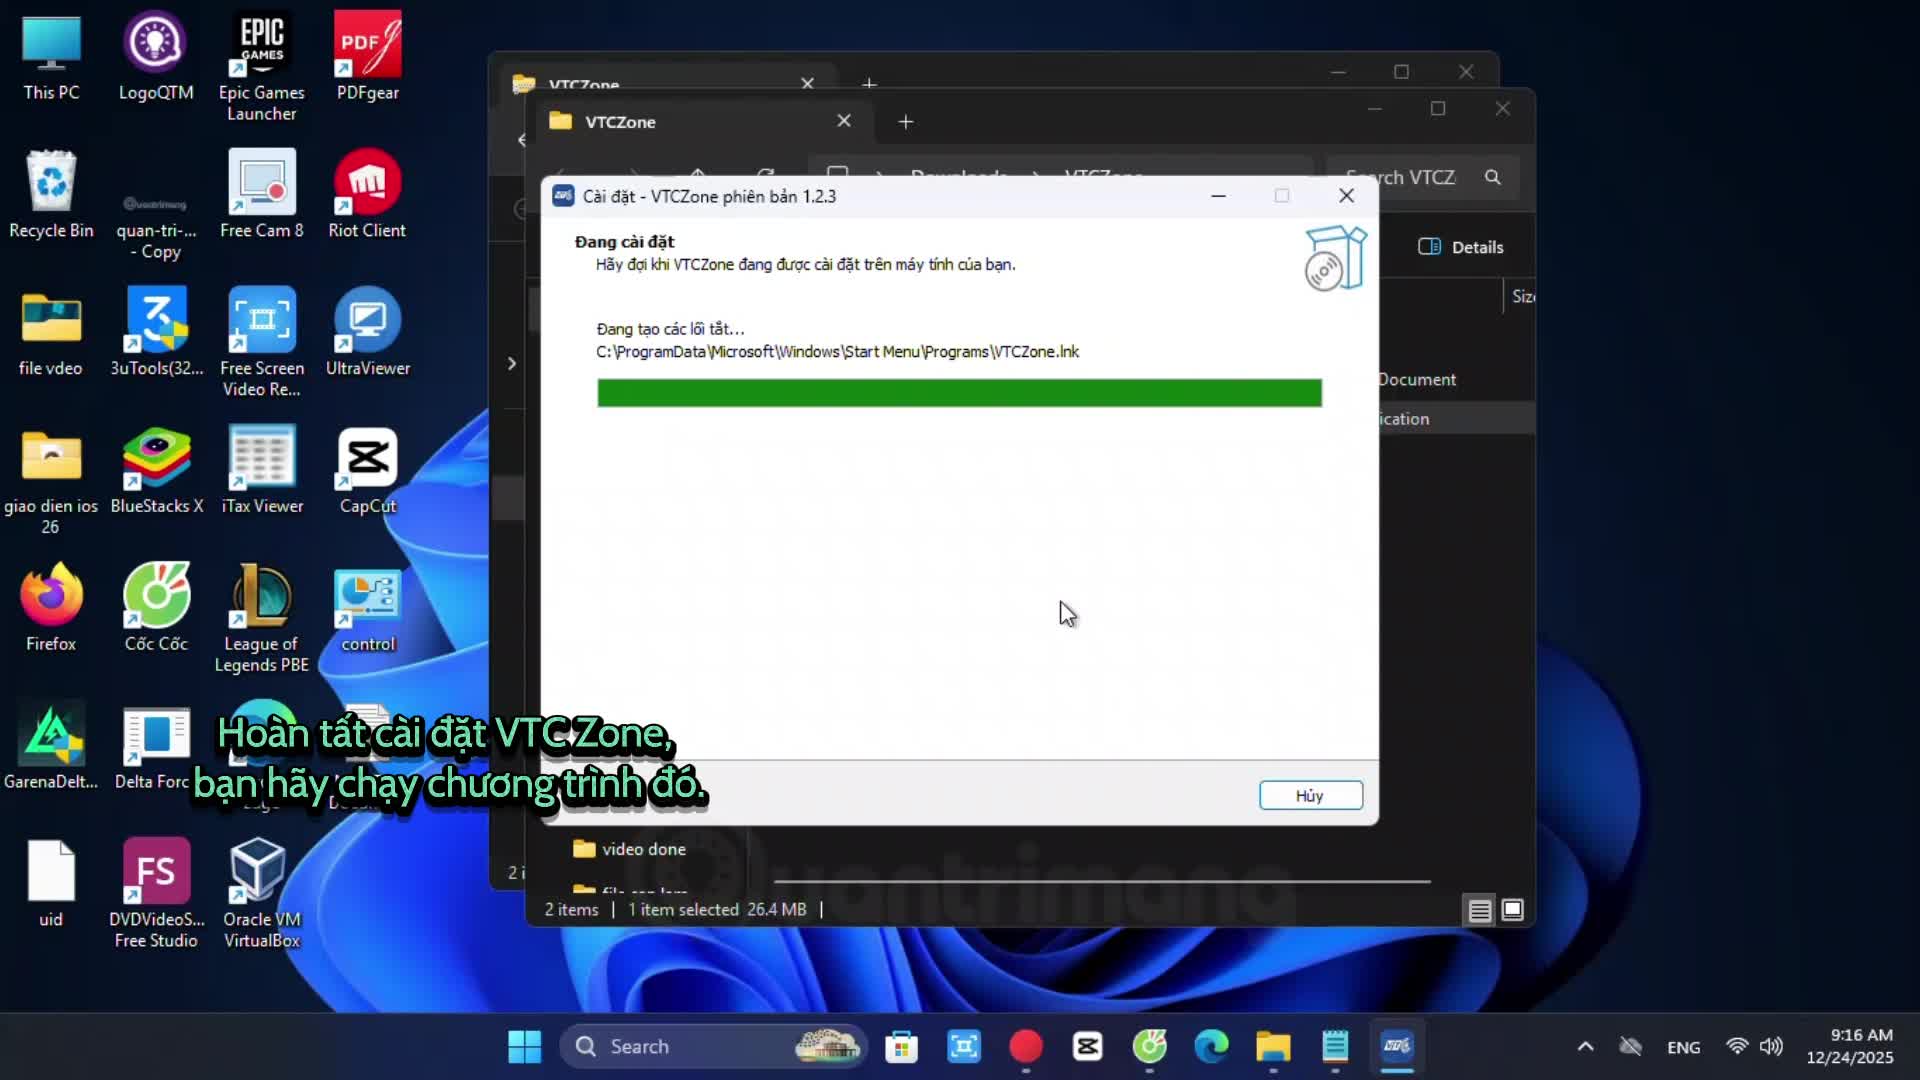1920x1080 pixels.
Task: Open Cốc Cốc from the taskbar
Action: [x=1149, y=1047]
